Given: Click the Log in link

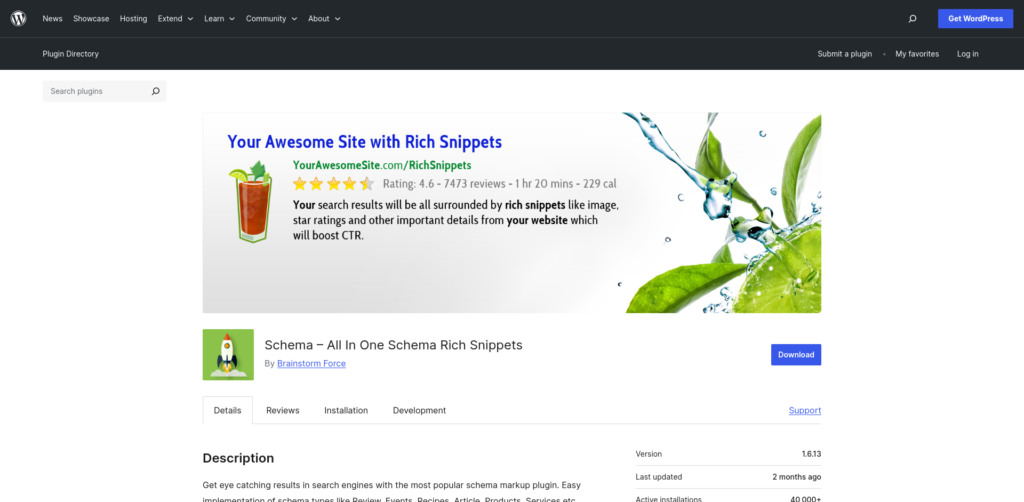Looking at the screenshot, I should click(968, 54).
